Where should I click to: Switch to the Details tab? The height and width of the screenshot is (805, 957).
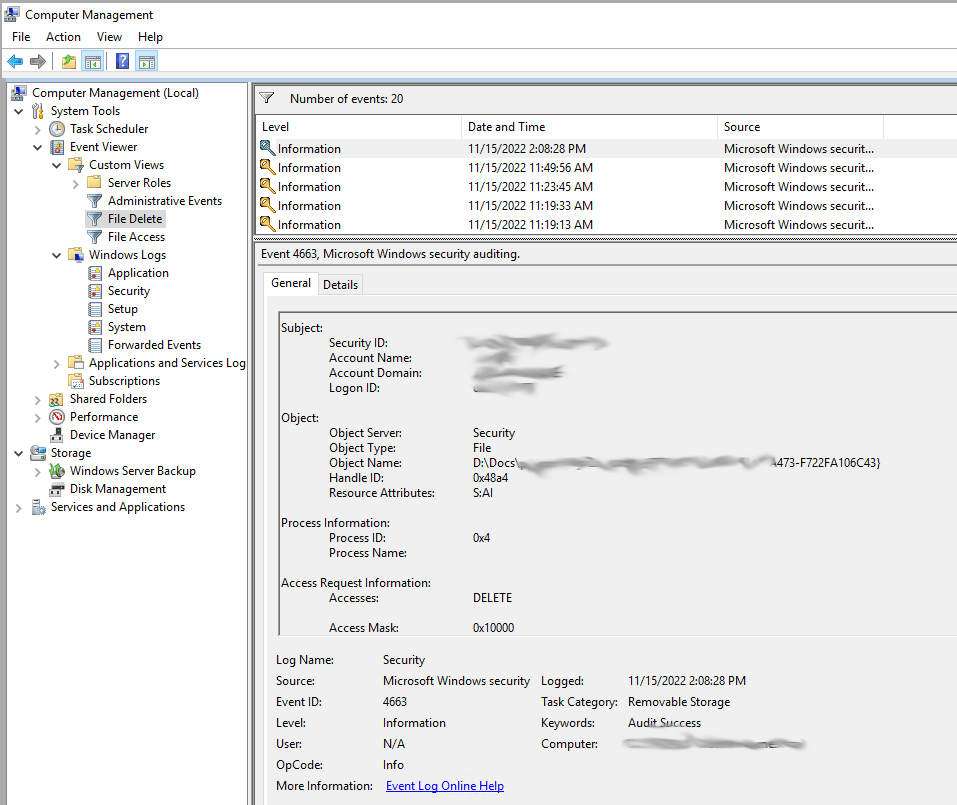click(x=340, y=284)
